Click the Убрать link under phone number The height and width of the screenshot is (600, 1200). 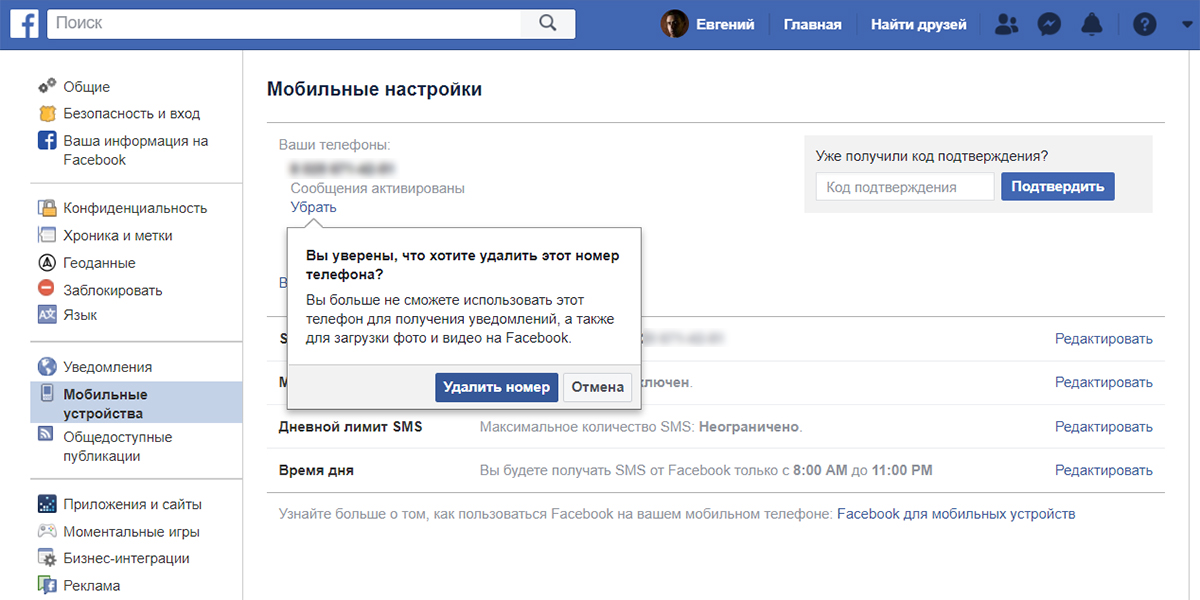314,207
